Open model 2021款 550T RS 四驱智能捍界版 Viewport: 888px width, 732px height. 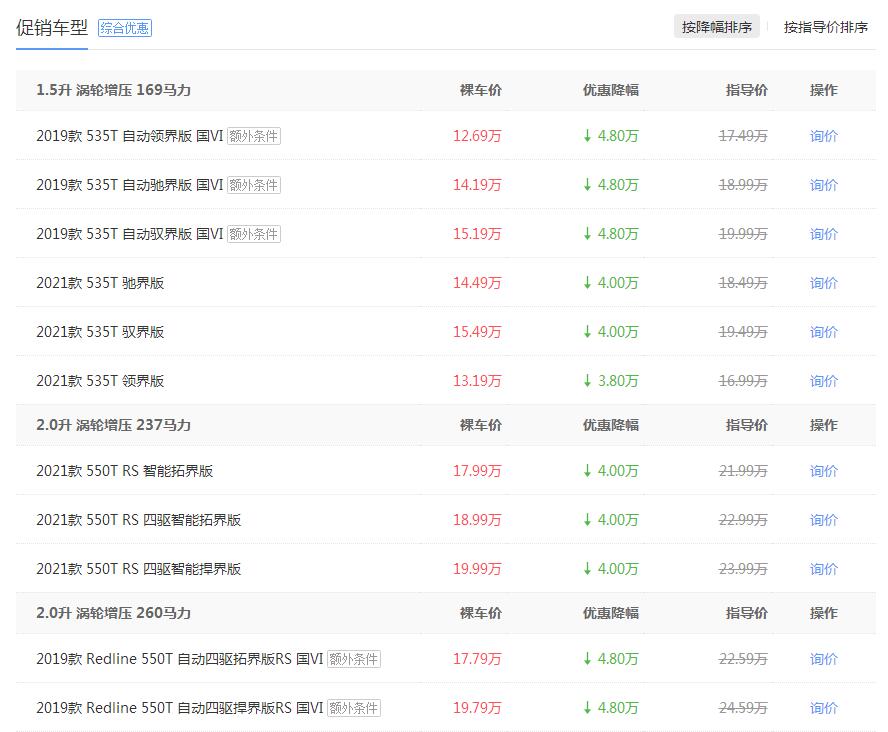[139, 569]
